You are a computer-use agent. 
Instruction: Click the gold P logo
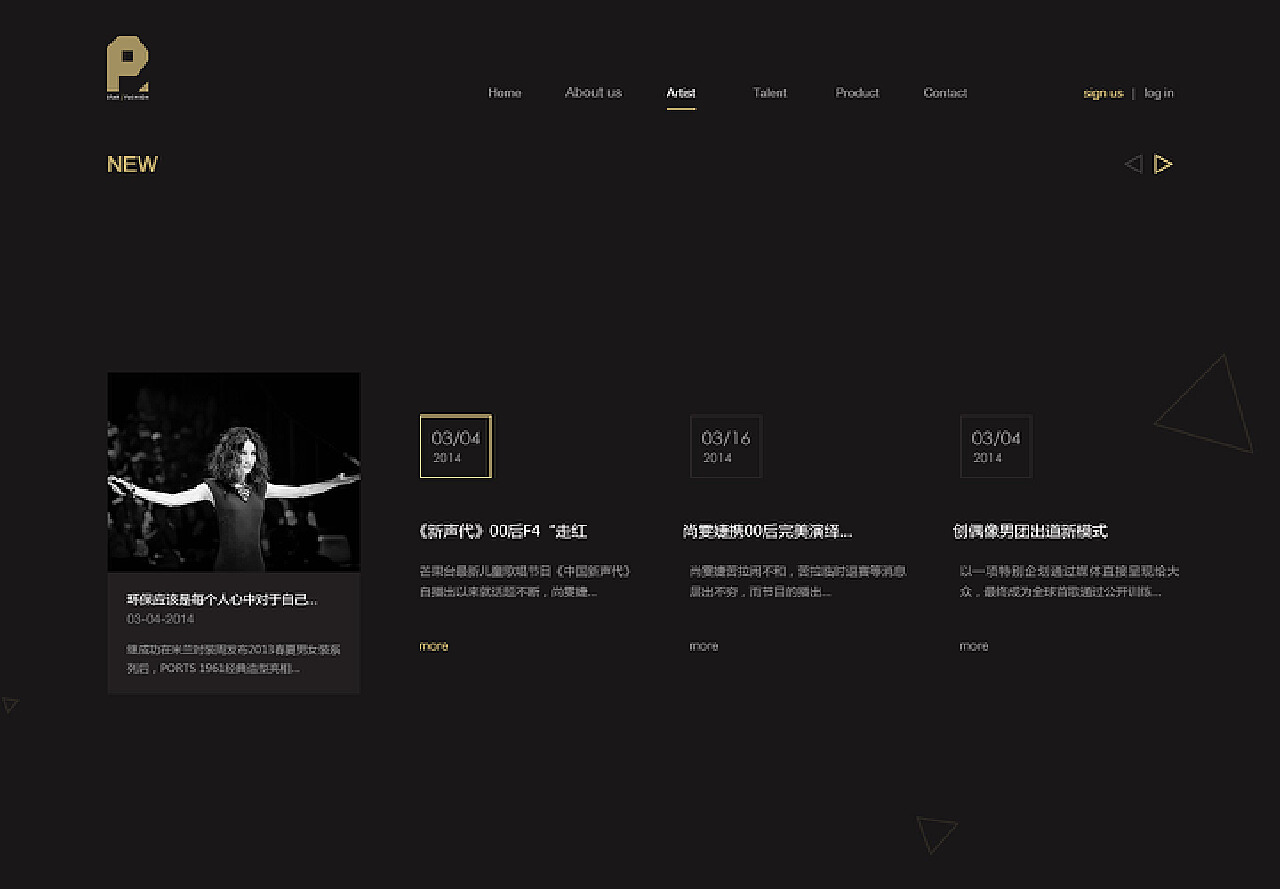pos(127,67)
